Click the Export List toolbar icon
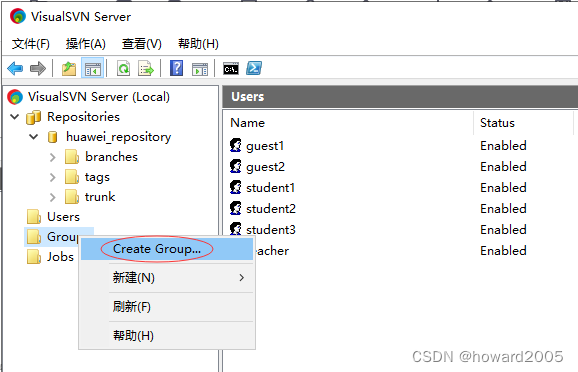The height and width of the screenshot is (372, 578). point(146,69)
